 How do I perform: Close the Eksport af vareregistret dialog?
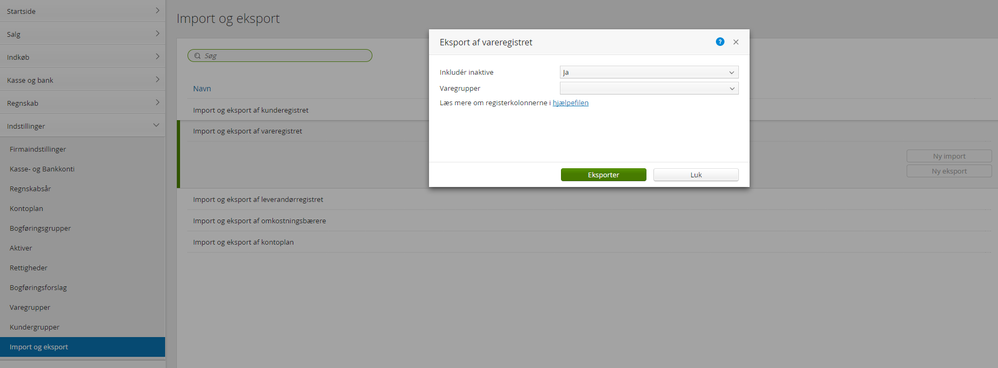pos(736,42)
